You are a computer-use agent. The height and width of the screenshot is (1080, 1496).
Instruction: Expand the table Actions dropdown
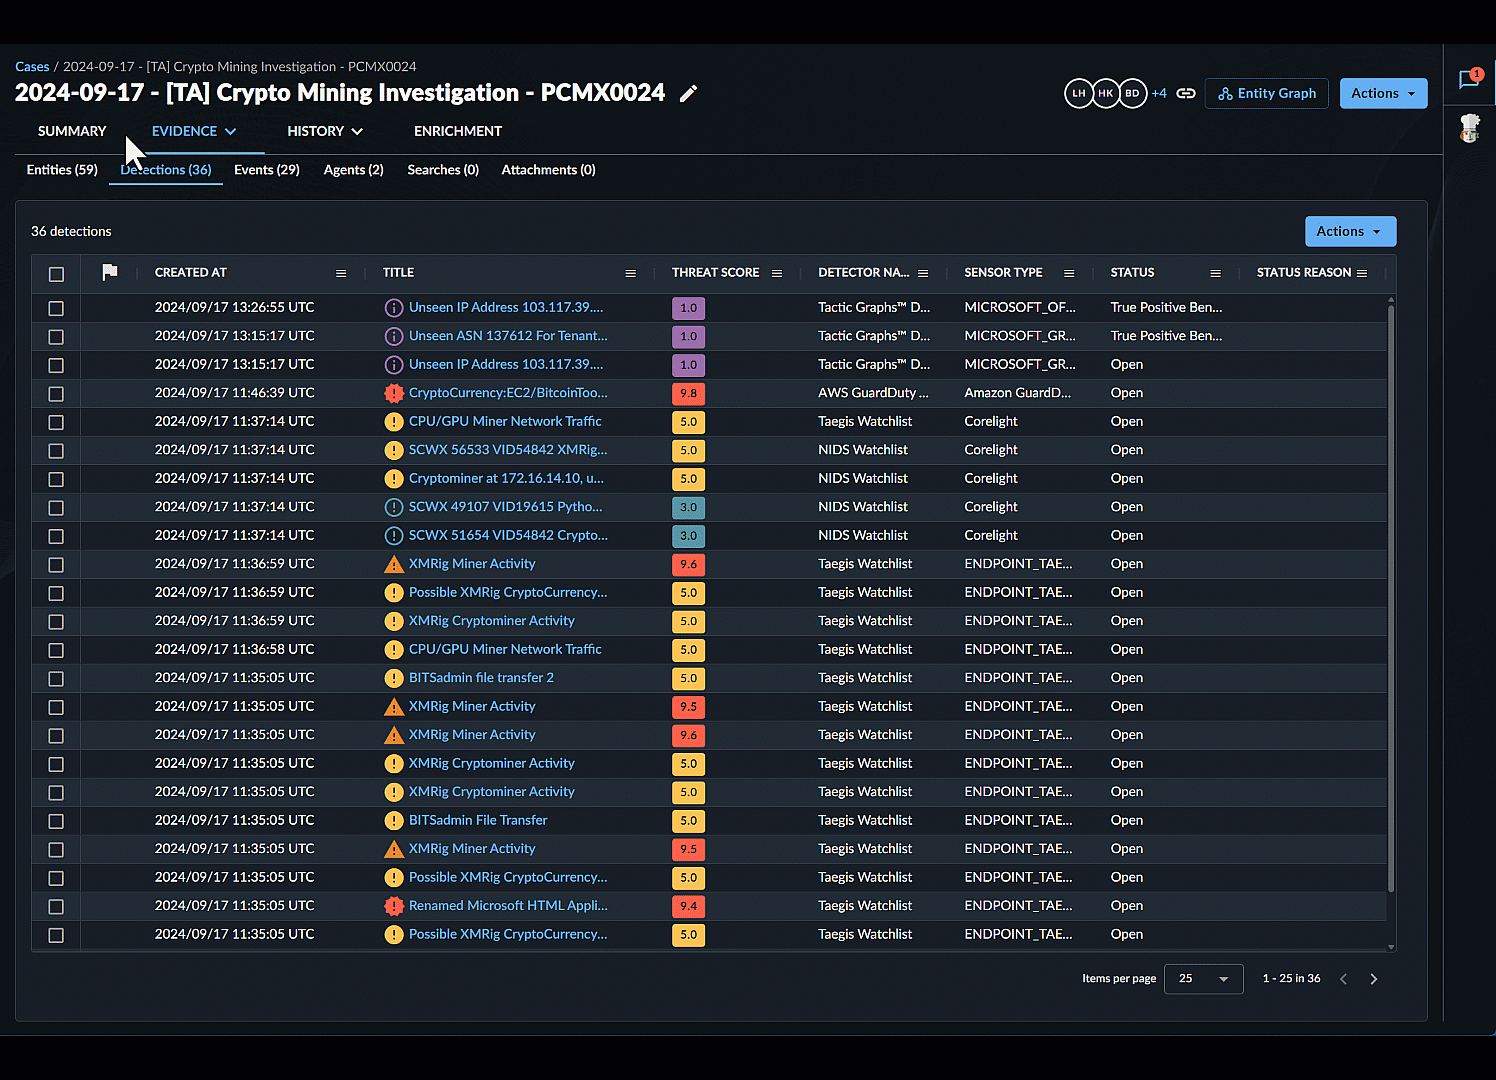pos(1350,231)
